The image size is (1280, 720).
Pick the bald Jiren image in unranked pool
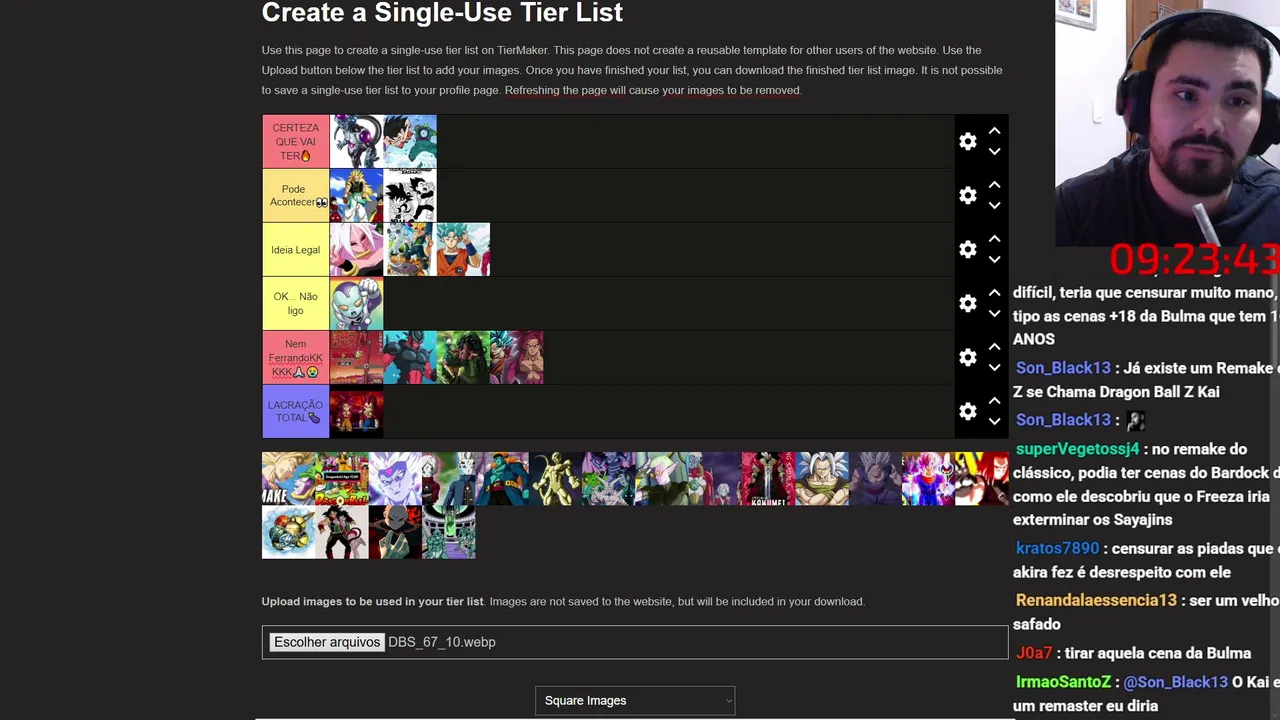pyautogui.click(x=395, y=532)
